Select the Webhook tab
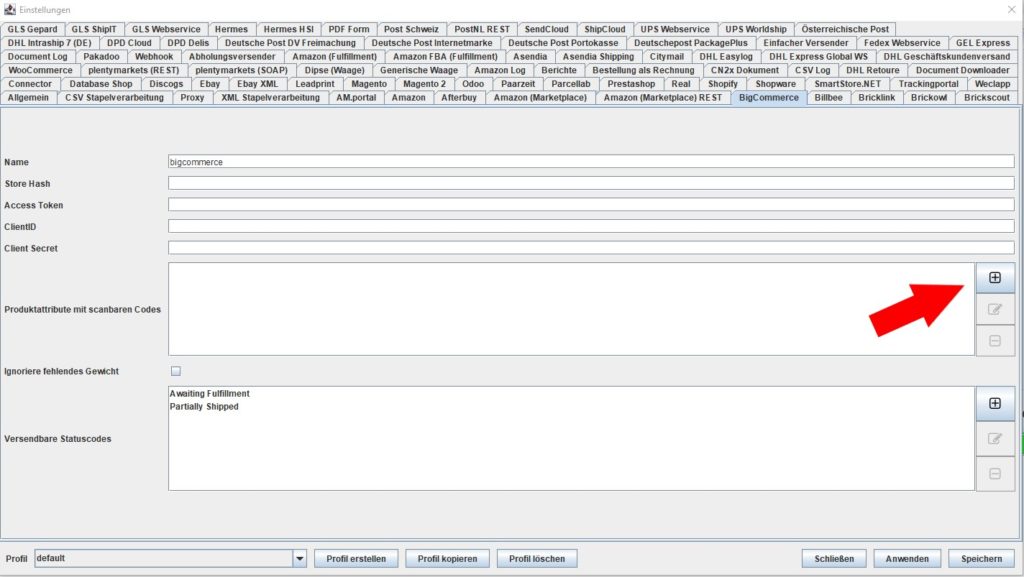 click(x=154, y=57)
